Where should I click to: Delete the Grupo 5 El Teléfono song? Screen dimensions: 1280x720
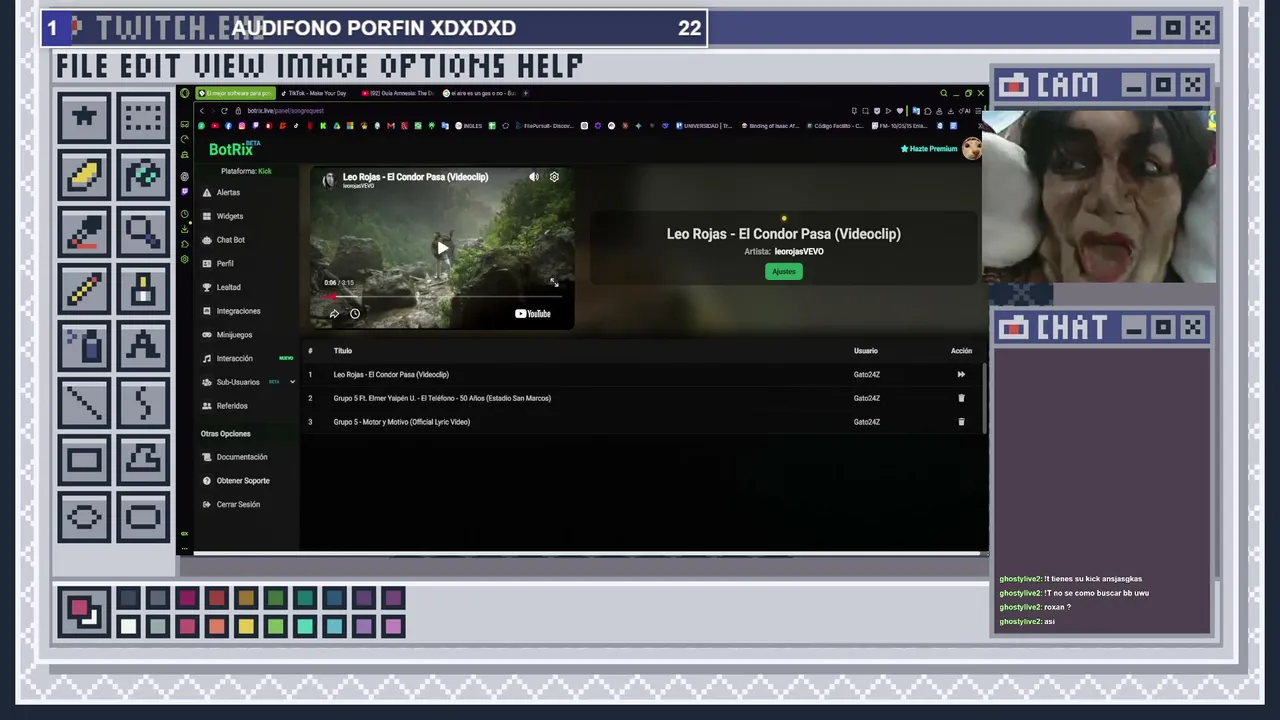(x=961, y=398)
